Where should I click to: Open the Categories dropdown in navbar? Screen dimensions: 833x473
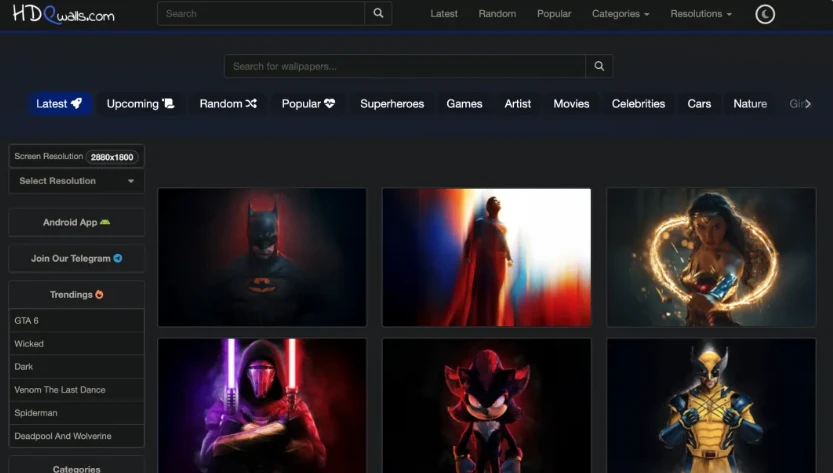[x=620, y=14]
